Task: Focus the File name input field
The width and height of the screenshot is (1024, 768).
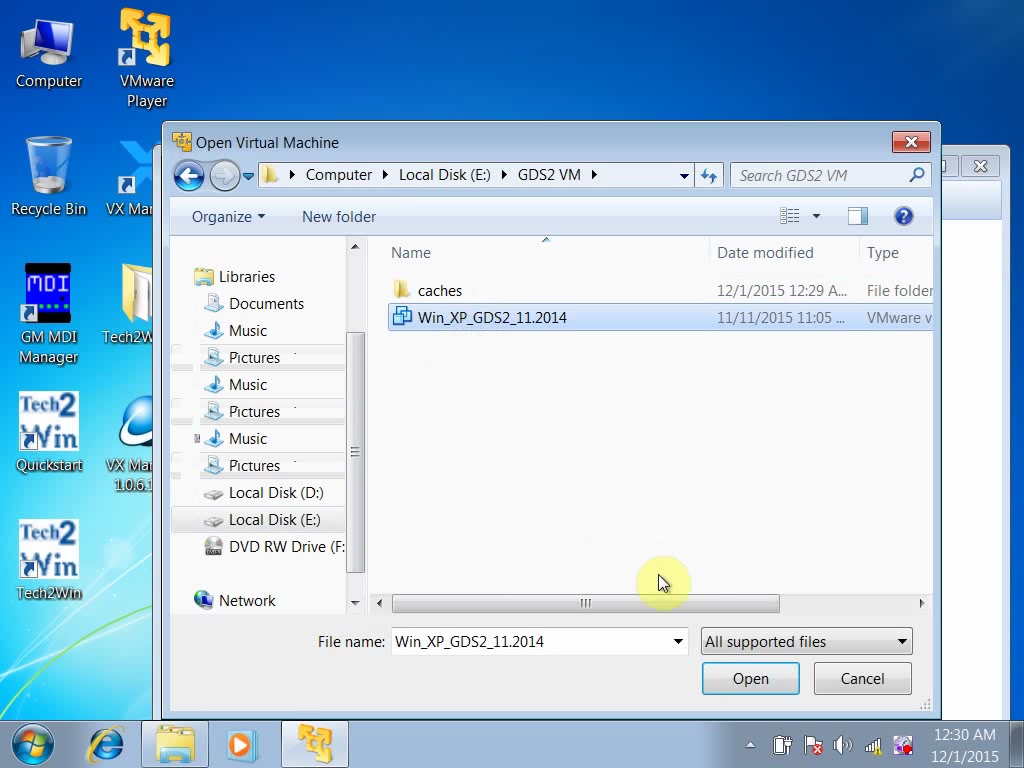Action: (539, 641)
